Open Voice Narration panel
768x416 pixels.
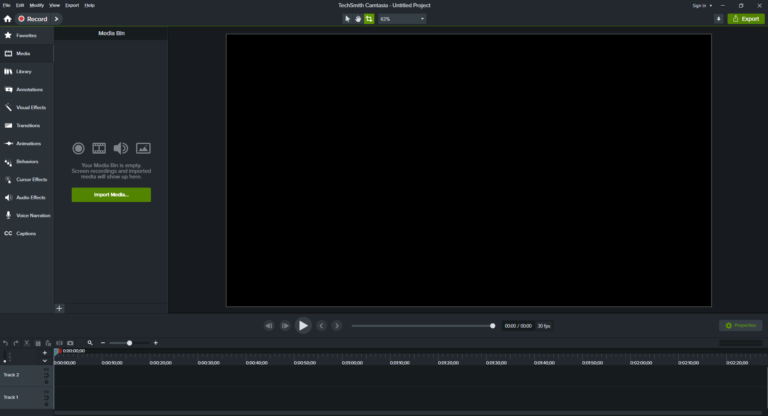click(27, 216)
